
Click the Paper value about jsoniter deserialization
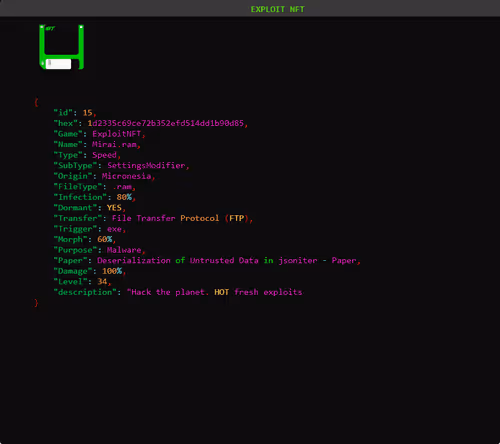pos(227,261)
